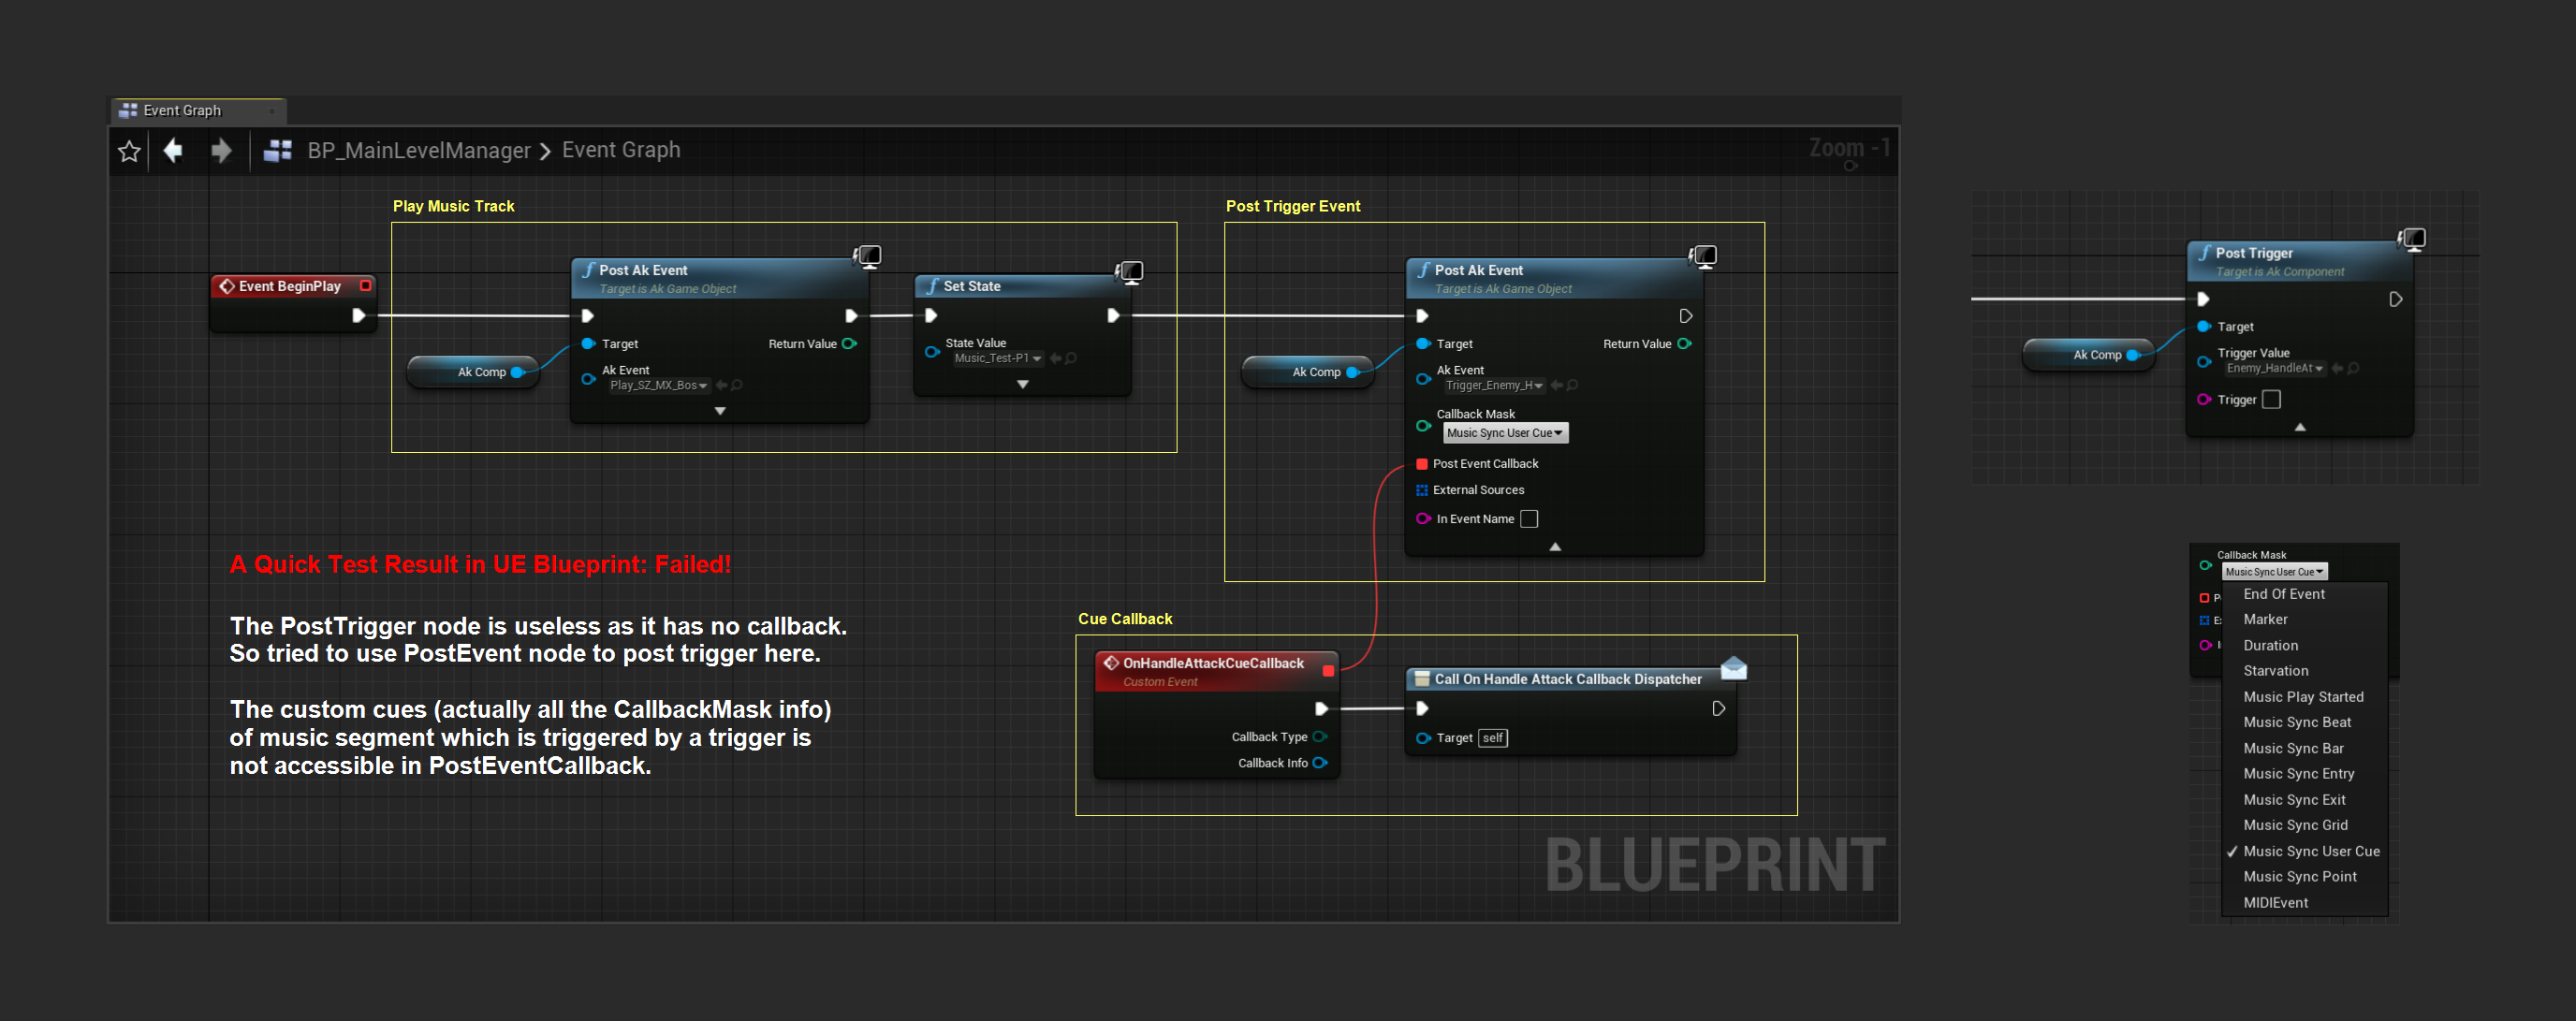Go back with the left arrow

point(173,151)
